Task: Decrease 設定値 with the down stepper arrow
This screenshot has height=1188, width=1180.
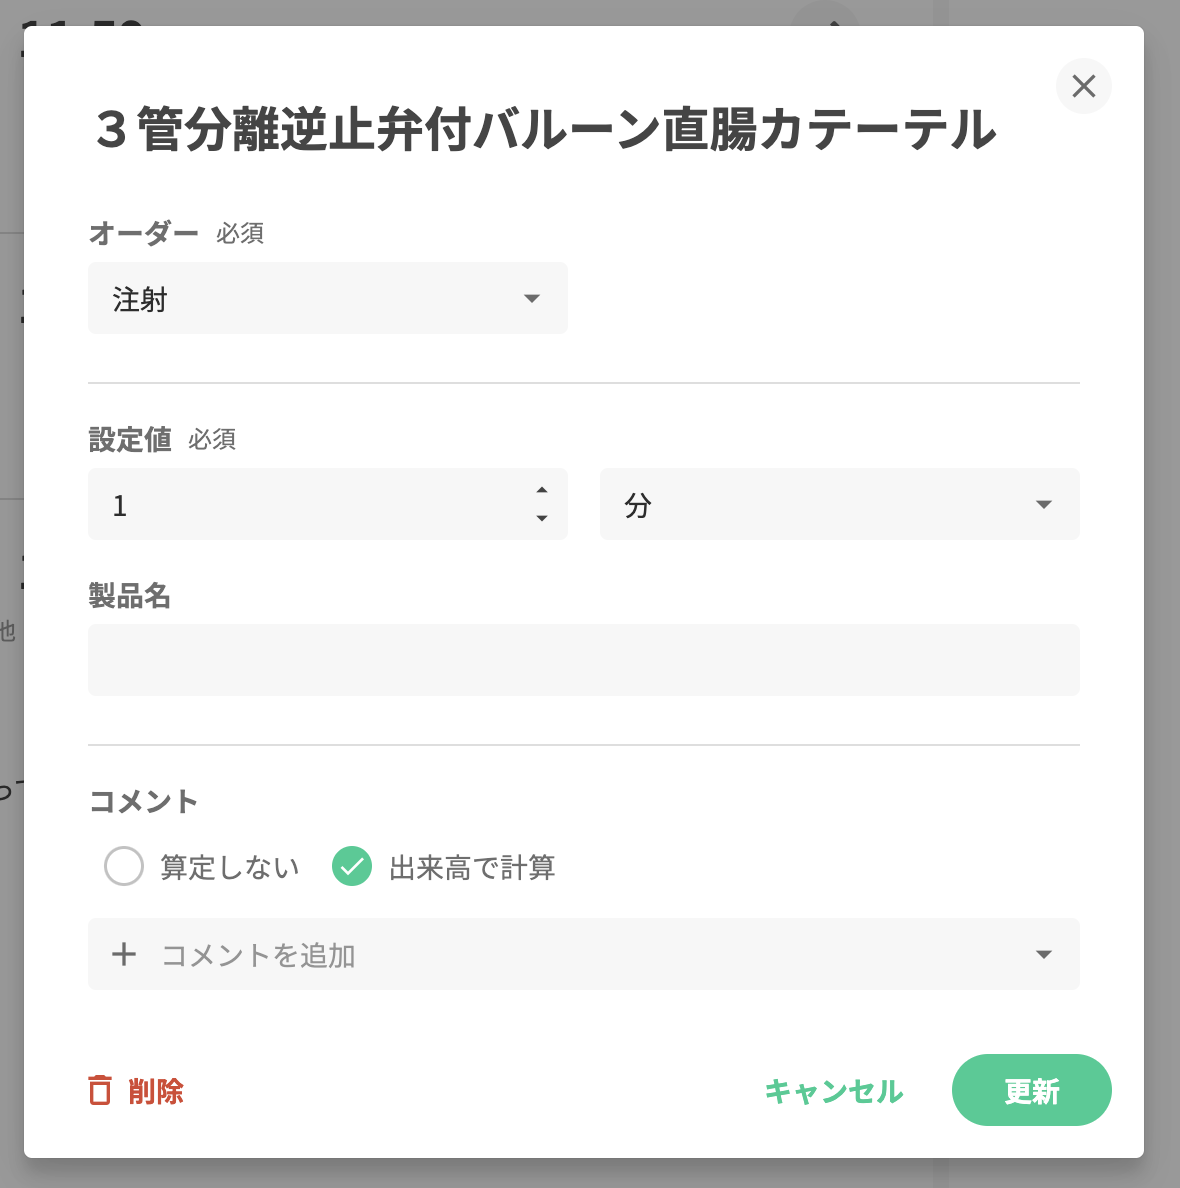Action: click(x=542, y=518)
